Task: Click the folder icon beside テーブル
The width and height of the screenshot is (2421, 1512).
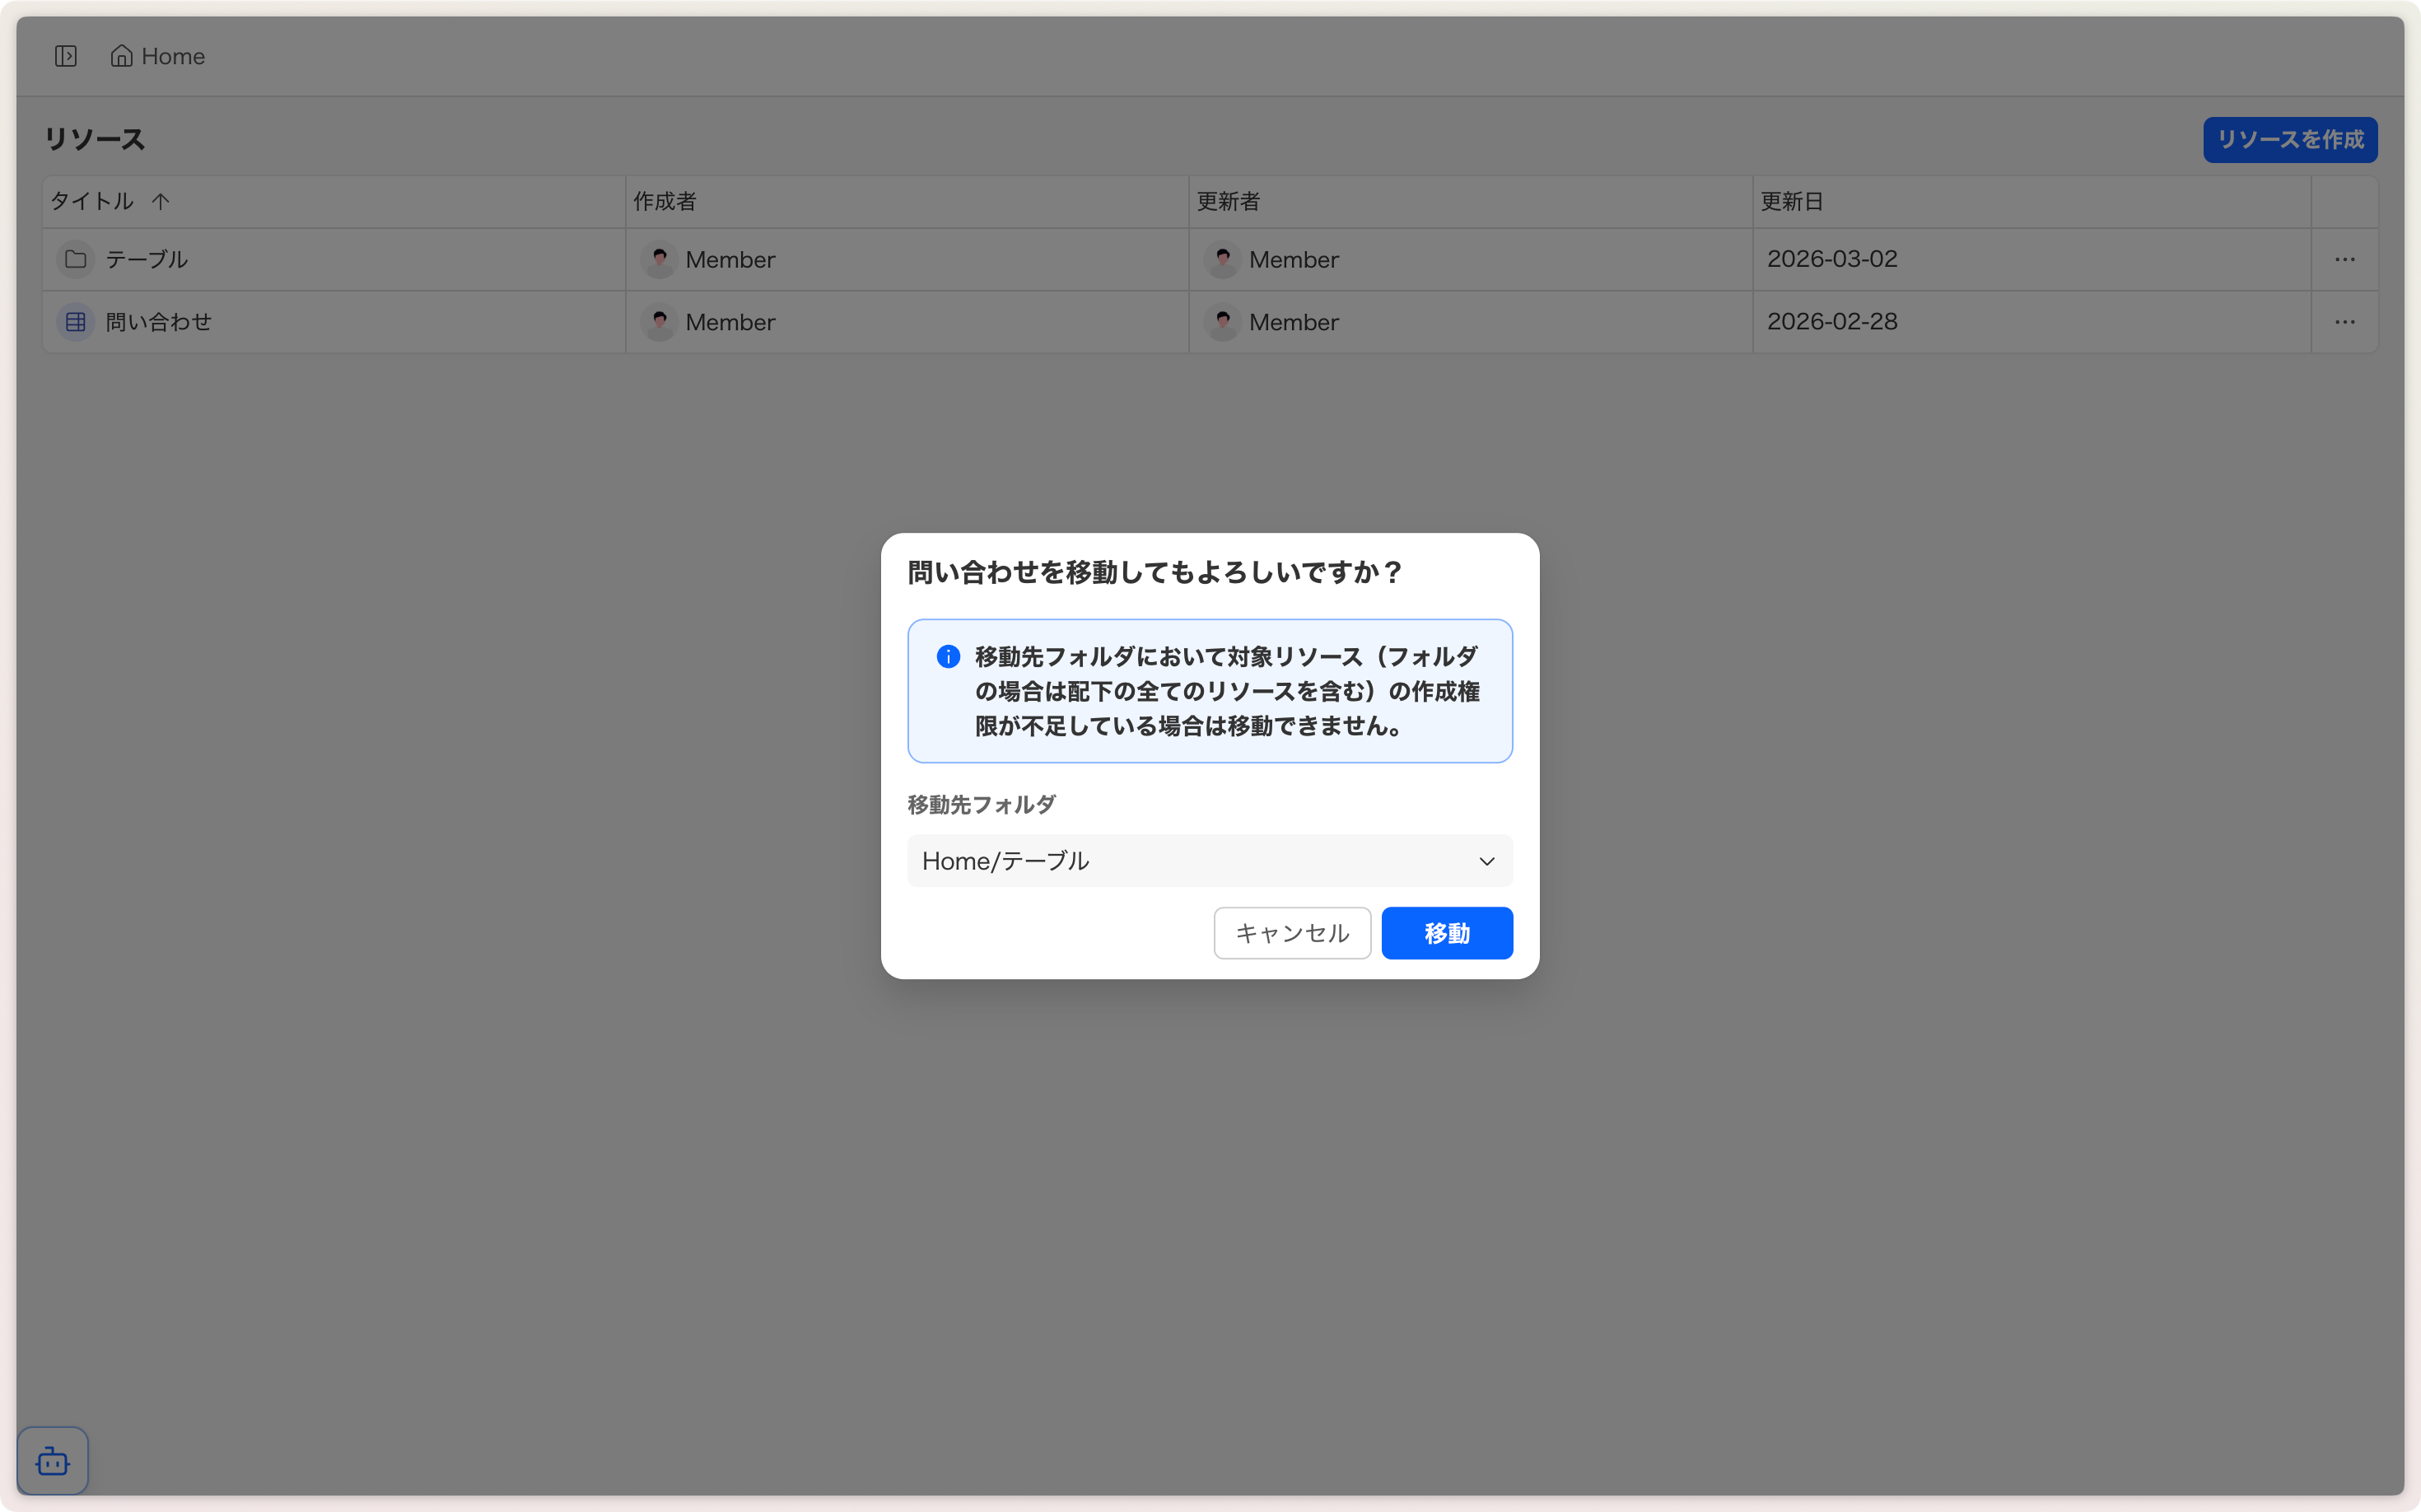Action: 75,260
